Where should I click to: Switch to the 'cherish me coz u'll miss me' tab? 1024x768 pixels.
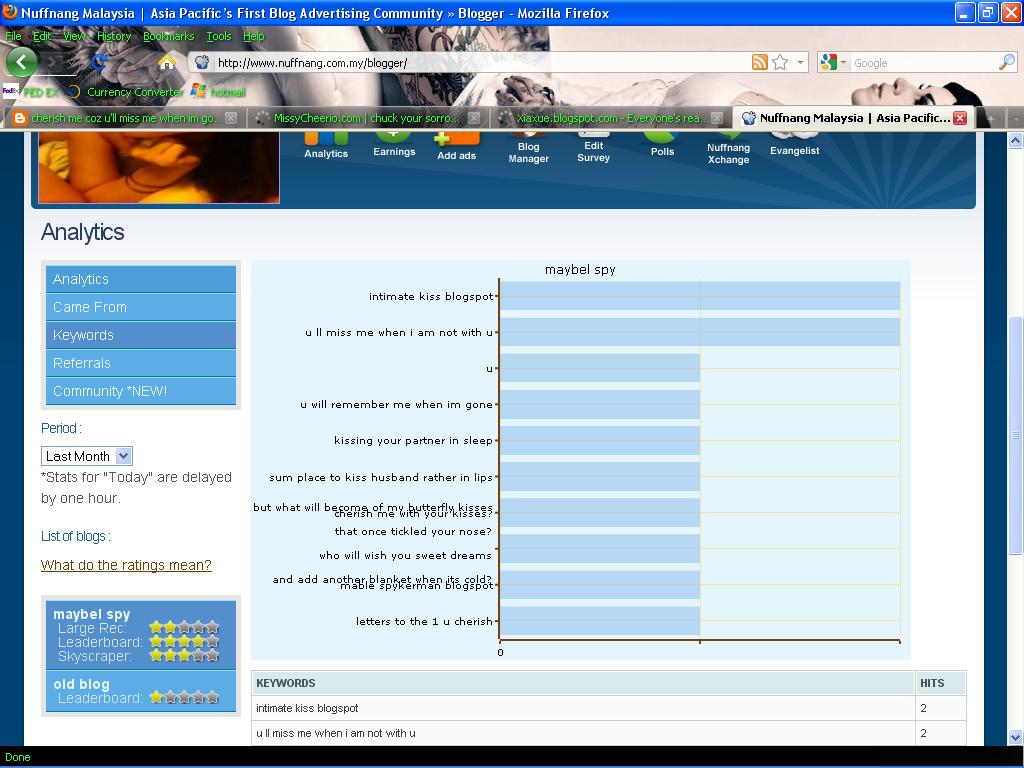pyautogui.click(x=124, y=118)
